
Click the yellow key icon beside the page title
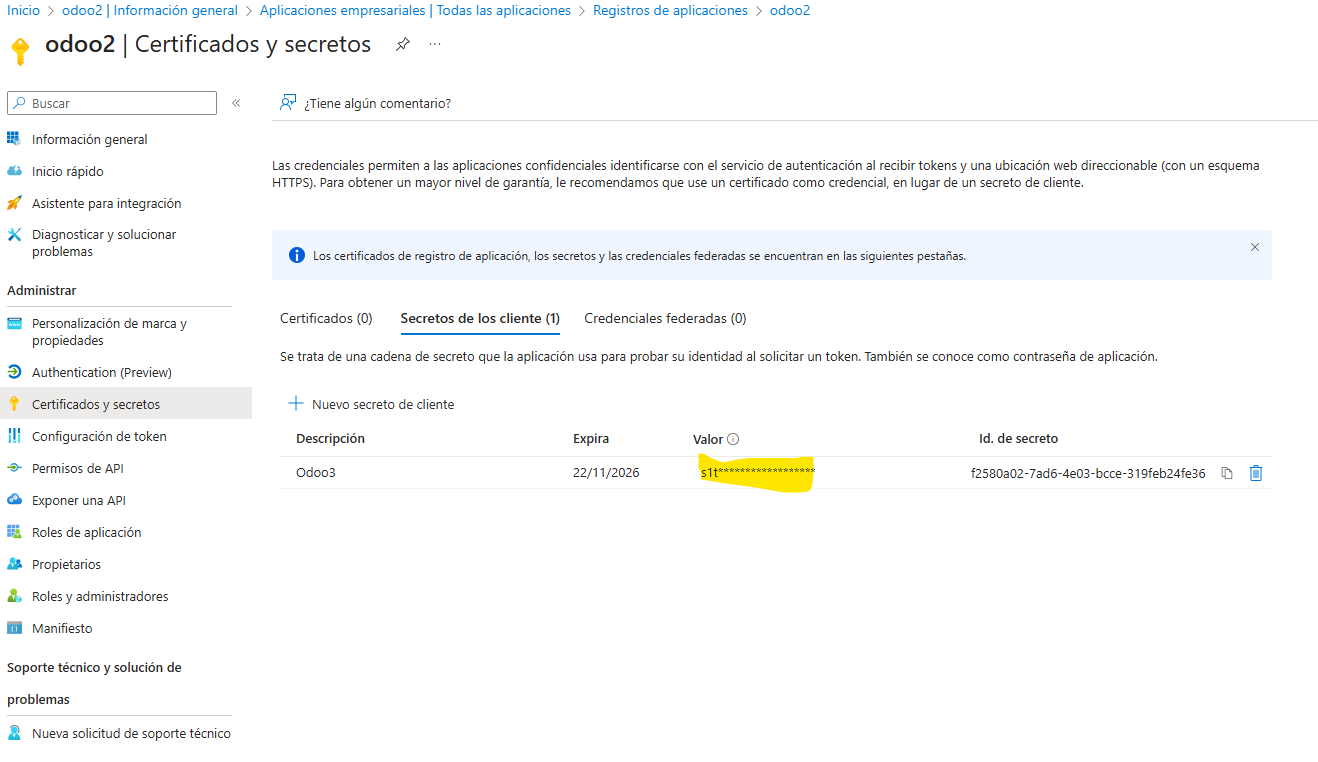(x=20, y=50)
